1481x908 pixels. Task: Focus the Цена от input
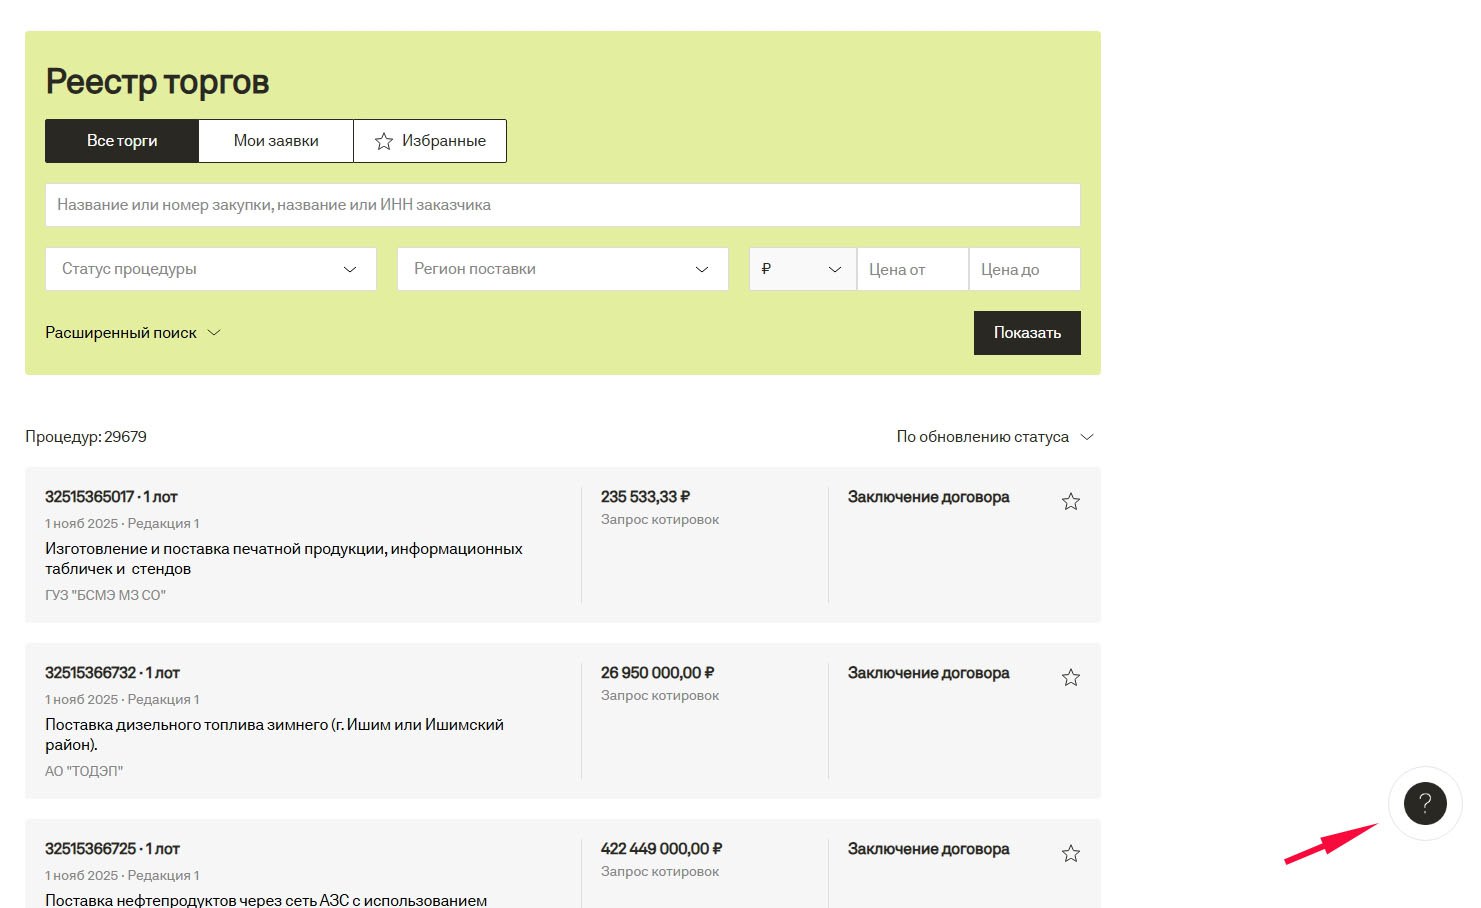point(912,269)
